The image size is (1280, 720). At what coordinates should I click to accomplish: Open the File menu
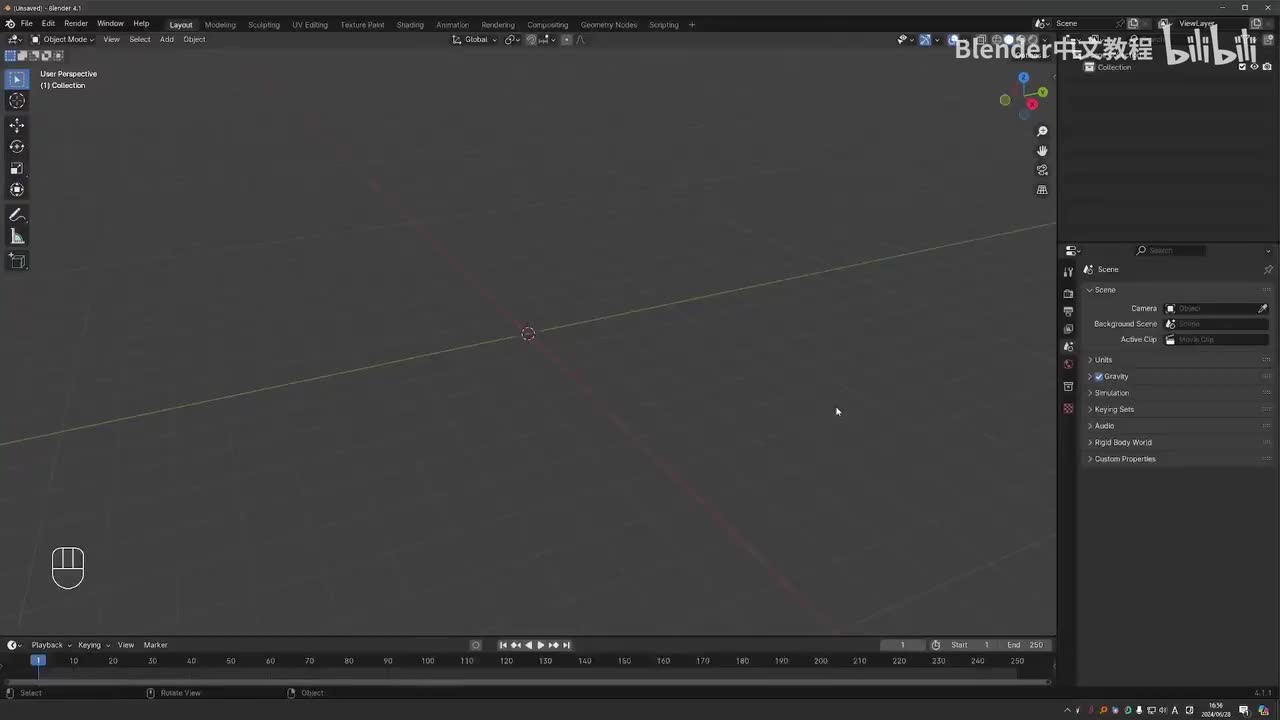26,24
